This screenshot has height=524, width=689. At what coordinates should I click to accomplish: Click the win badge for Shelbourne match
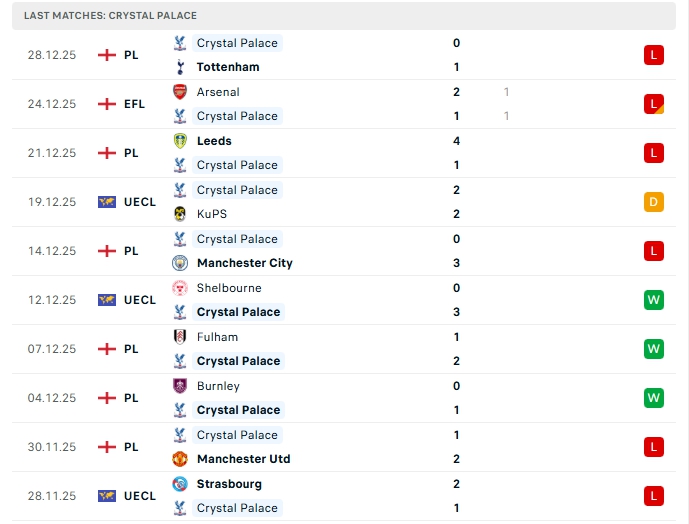(654, 300)
